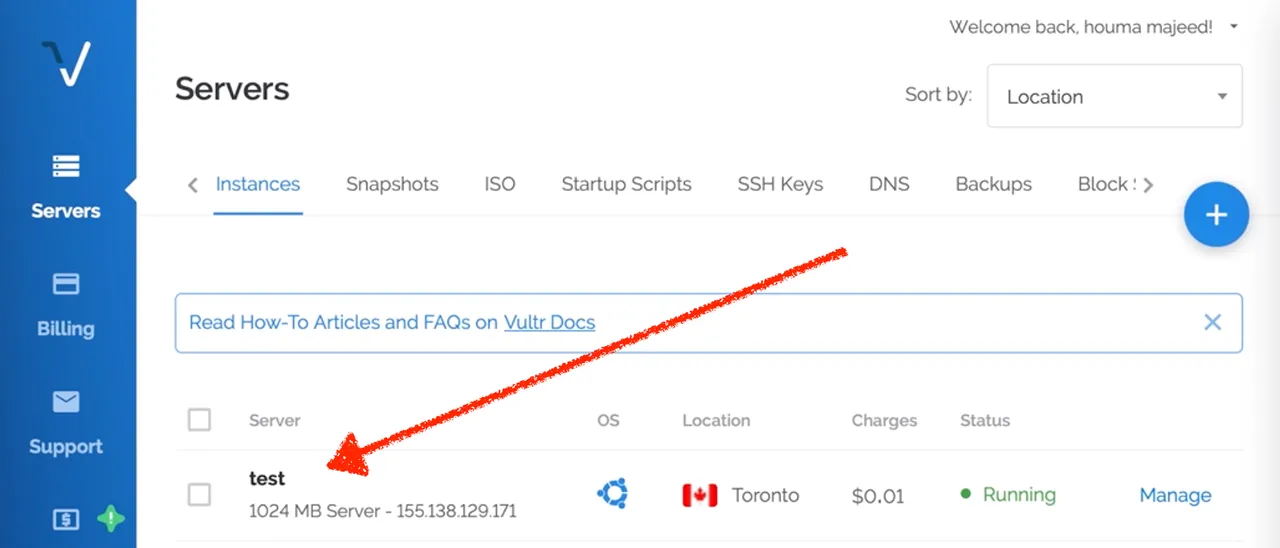The image size is (1280, 548).
Task: Click the Status column header
Action: tap(985, 420)
